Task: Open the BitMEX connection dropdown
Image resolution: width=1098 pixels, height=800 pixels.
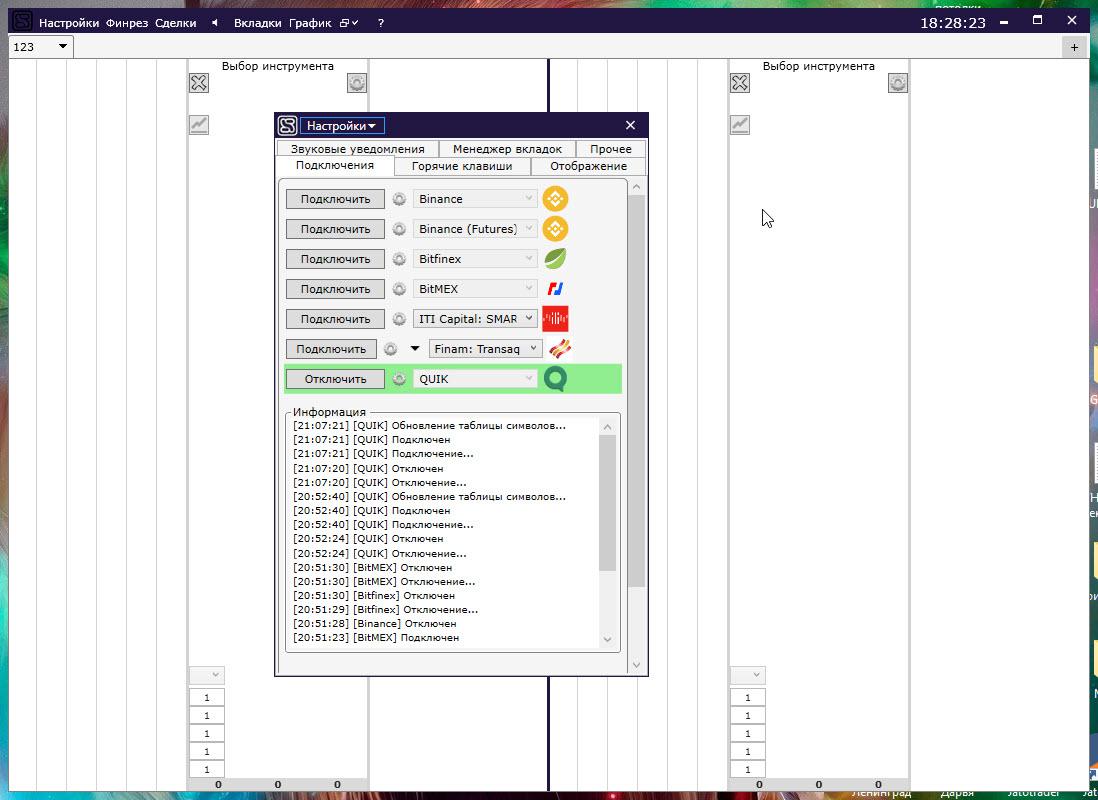Action: click(475, 289)
